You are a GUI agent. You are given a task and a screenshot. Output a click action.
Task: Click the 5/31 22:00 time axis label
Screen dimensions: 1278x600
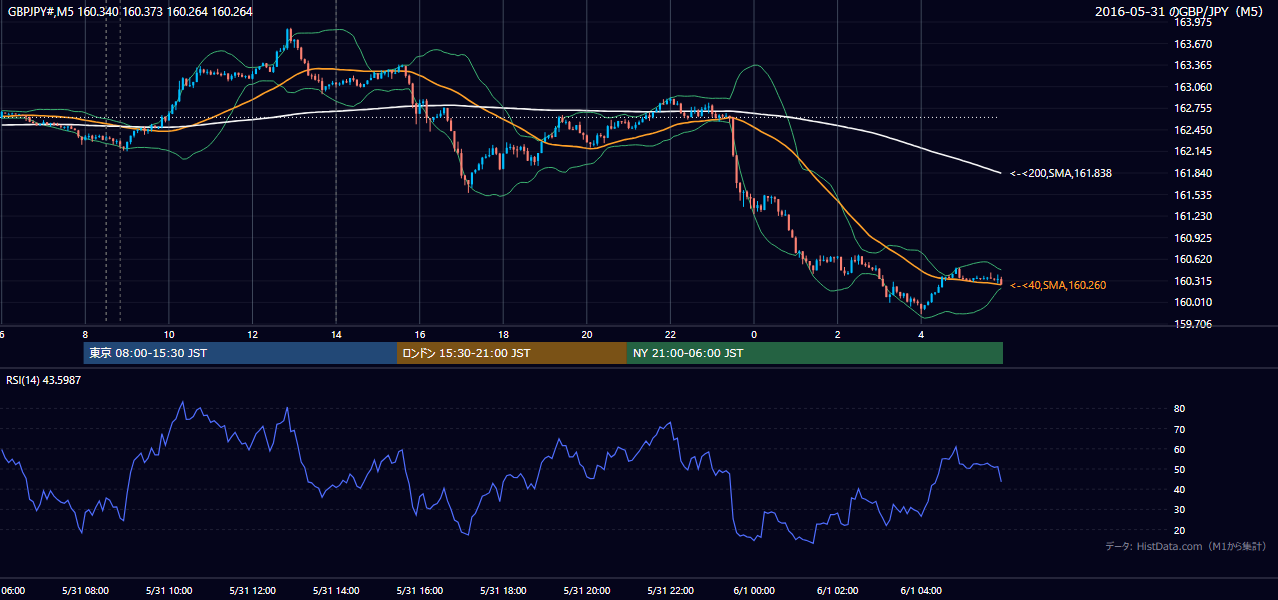(670, 590)
